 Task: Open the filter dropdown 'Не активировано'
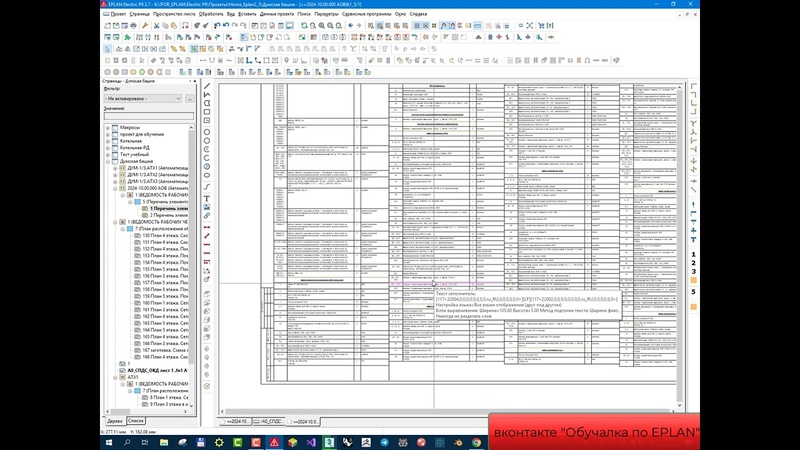coord(143,98)
